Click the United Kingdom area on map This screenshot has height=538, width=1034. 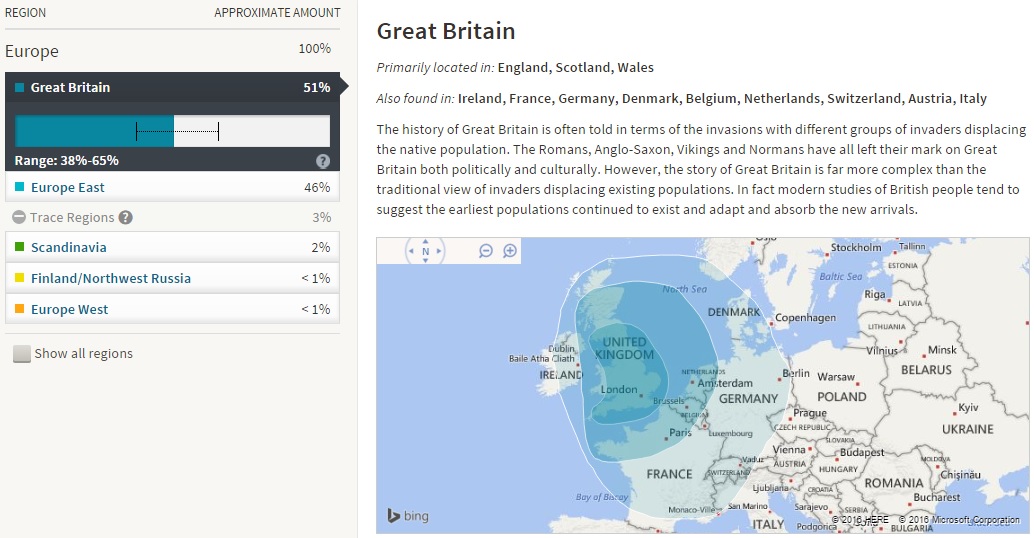pyautogui.click(x=625, y=349)
